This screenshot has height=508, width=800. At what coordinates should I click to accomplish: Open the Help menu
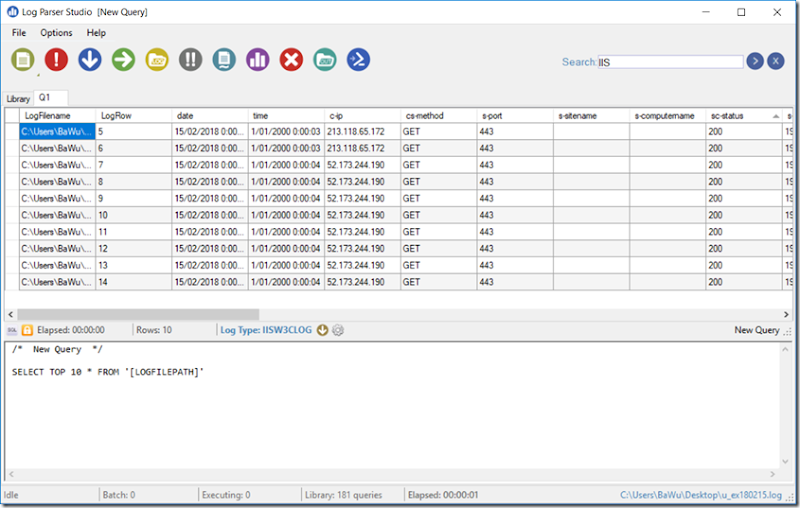click(x=96, y=33)
